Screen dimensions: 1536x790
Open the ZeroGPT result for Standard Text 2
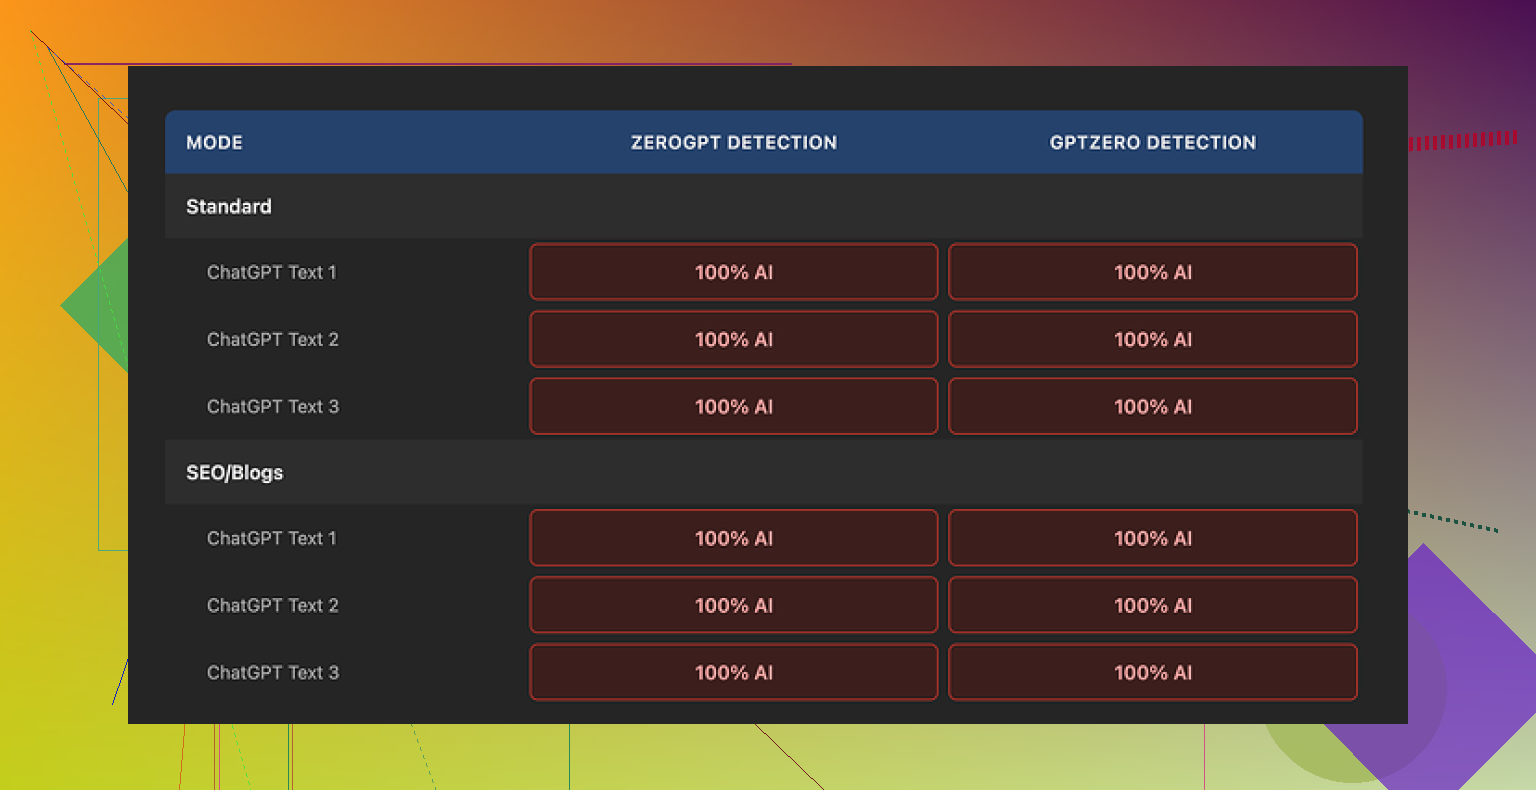[733, 339]
